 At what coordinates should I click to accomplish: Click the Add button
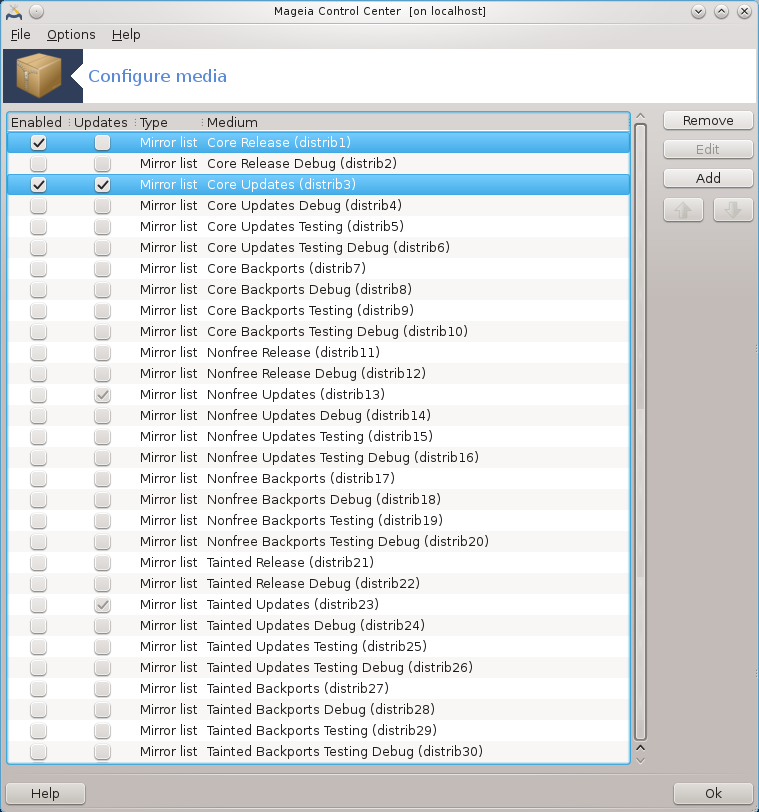pyautogui.click(x=708, y=178)
